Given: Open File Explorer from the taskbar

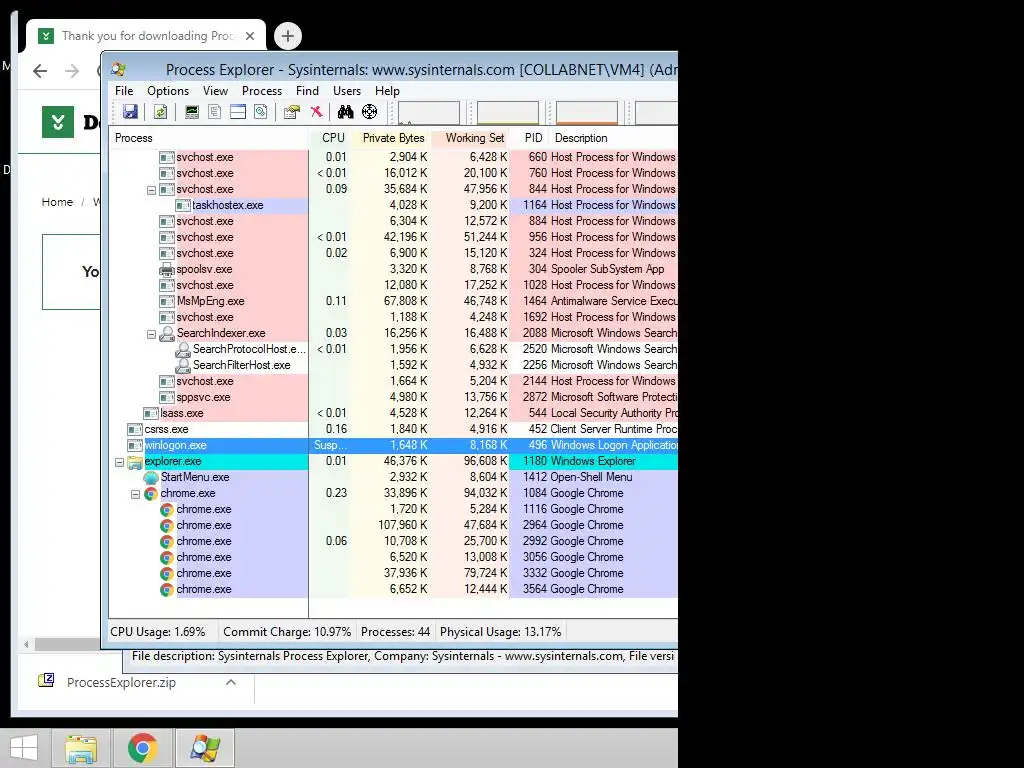Looking at the screenshot, I should point(81,748).
